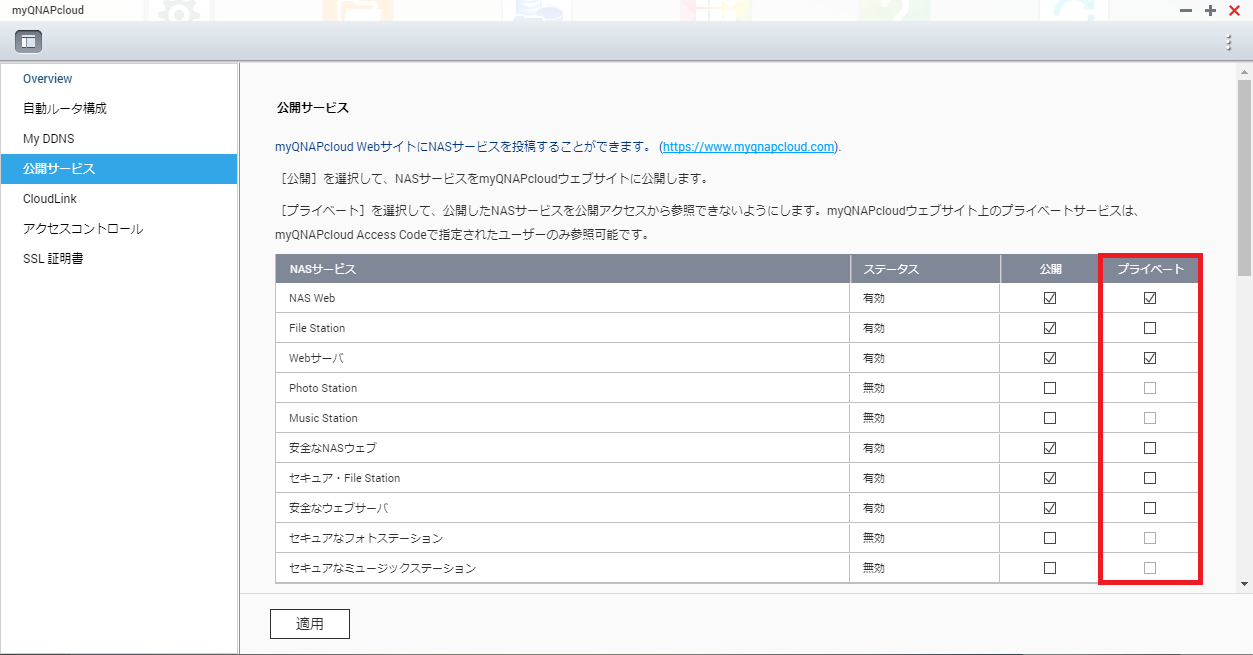
Task: Close the myQNAPcloud window
Action: tap(1234, 10)
